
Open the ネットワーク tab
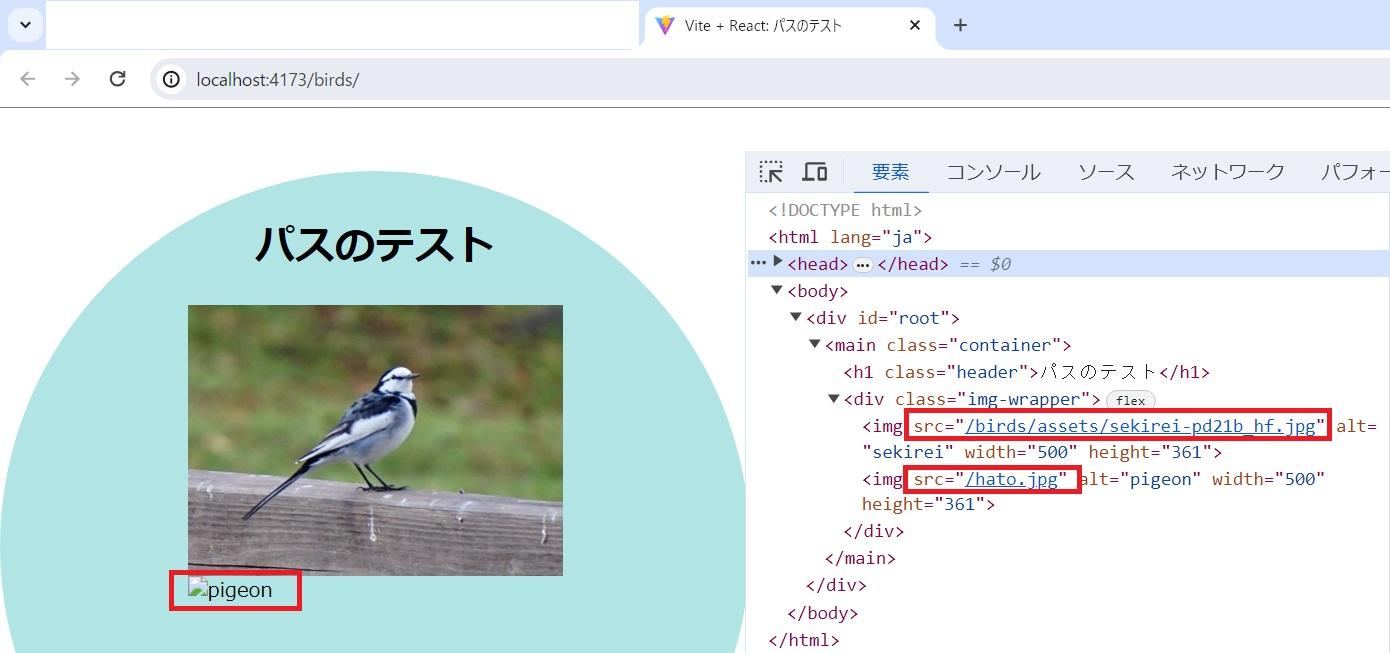click(x=1227, y=172)
